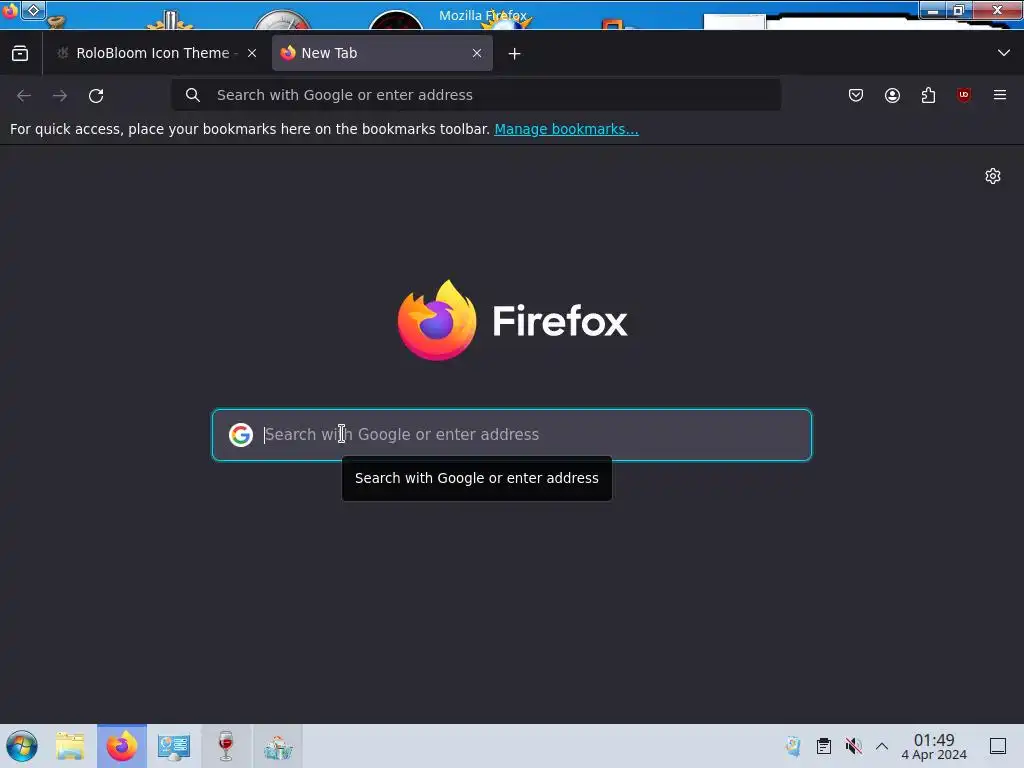Open the file manager from taskbar
The height and width of the screenshot is (768, 1024).
coord(70,746)
